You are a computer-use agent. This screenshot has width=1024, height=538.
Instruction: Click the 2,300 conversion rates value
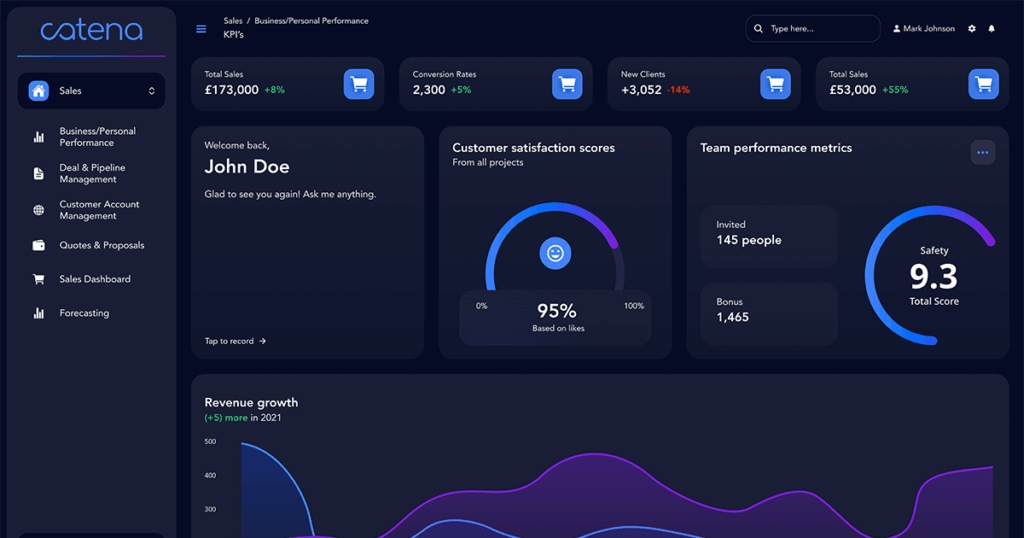(429, 90)
